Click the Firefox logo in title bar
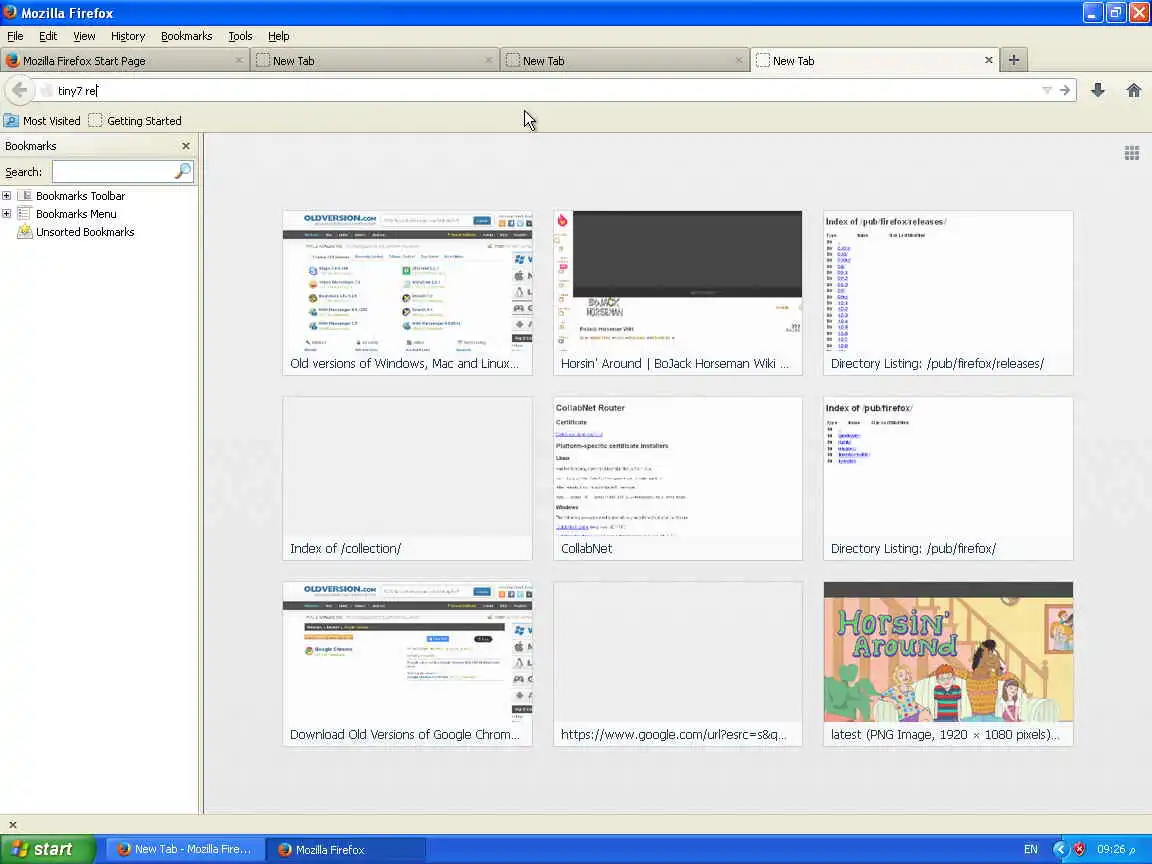 tap(10, 12)
